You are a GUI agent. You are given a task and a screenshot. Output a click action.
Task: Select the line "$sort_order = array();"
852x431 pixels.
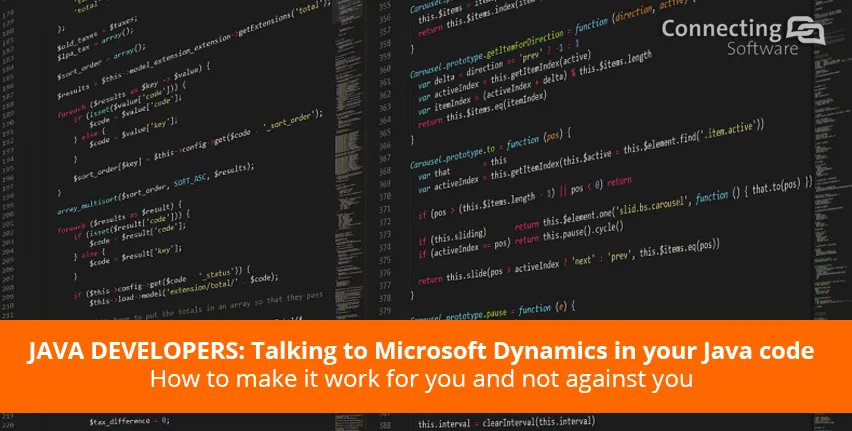tap(101, 64)
